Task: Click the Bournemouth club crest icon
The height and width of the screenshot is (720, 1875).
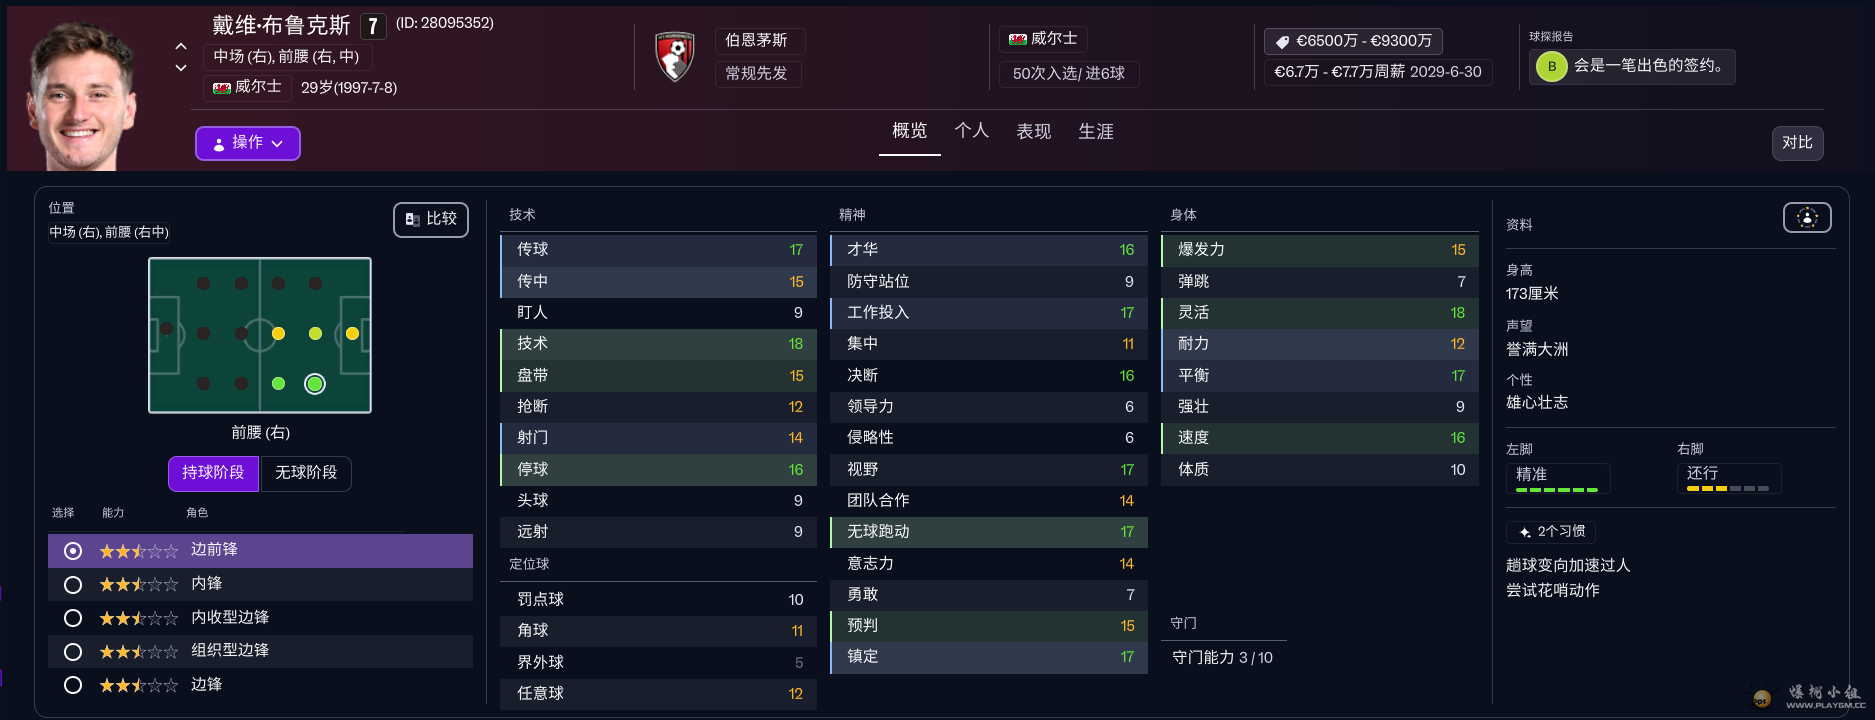Action: (x=675, y=57)
